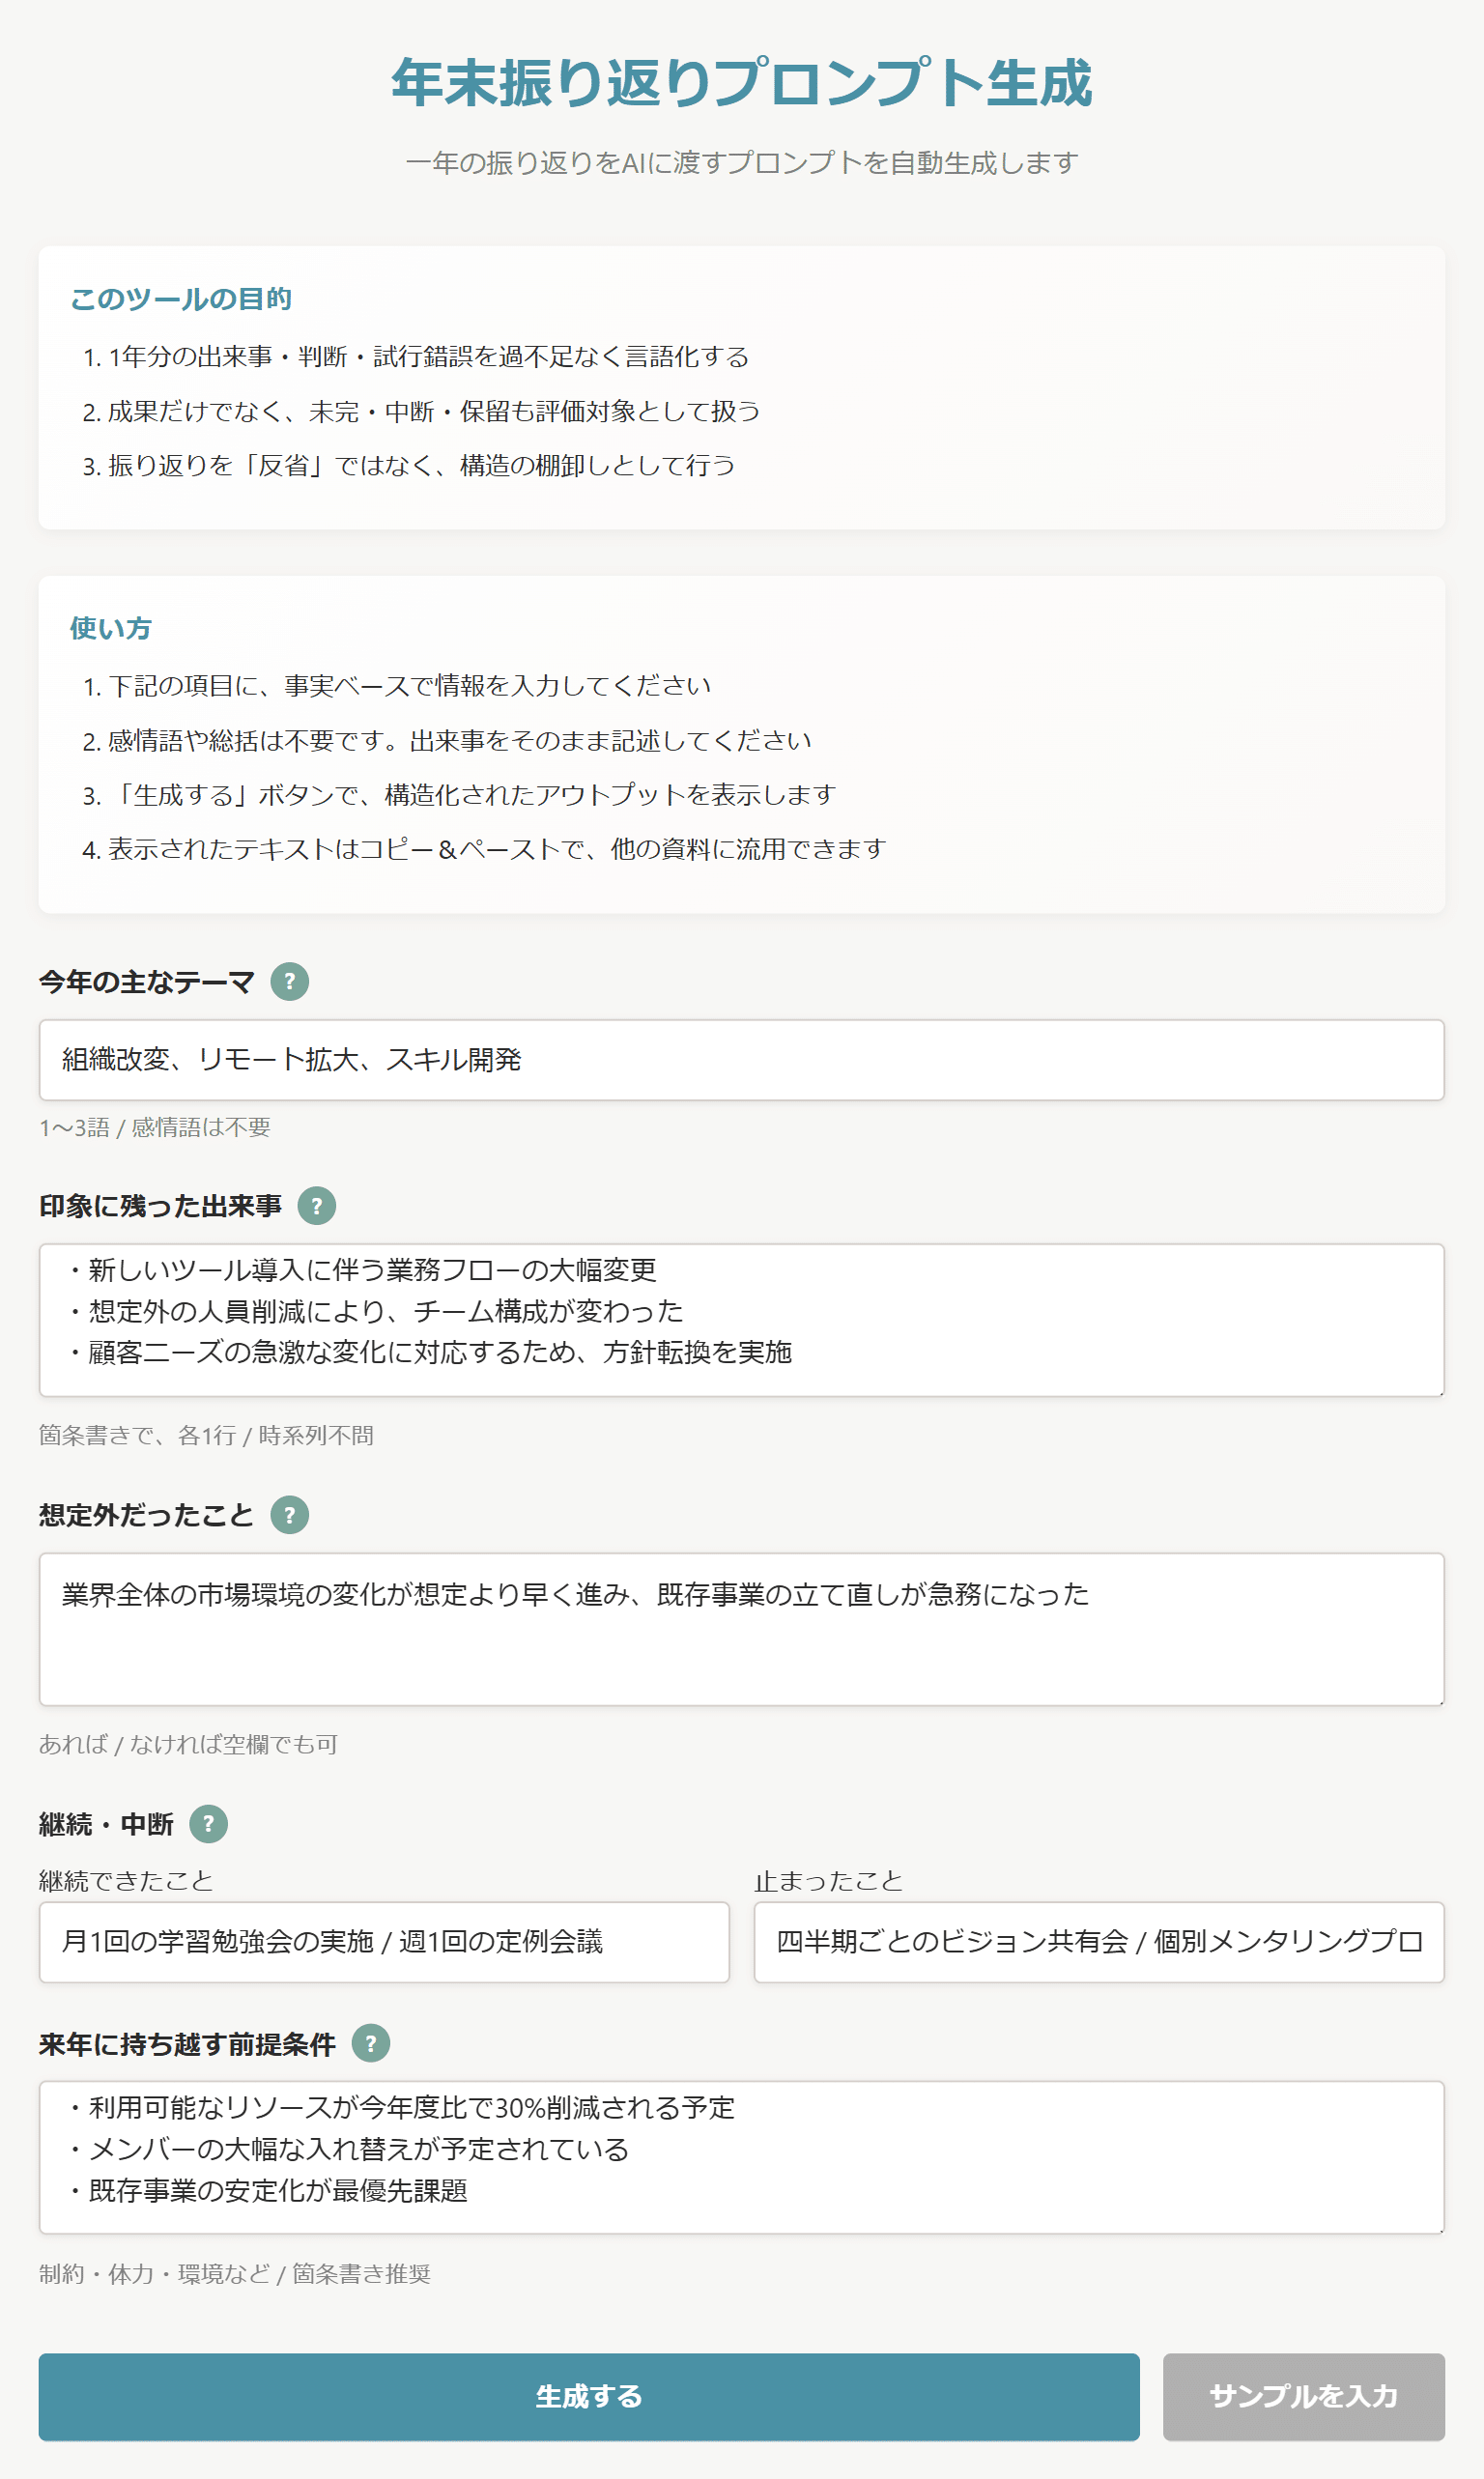Select the 継続できたこと input field
1484x2479 pixels.
click(x=383, y=1941)
